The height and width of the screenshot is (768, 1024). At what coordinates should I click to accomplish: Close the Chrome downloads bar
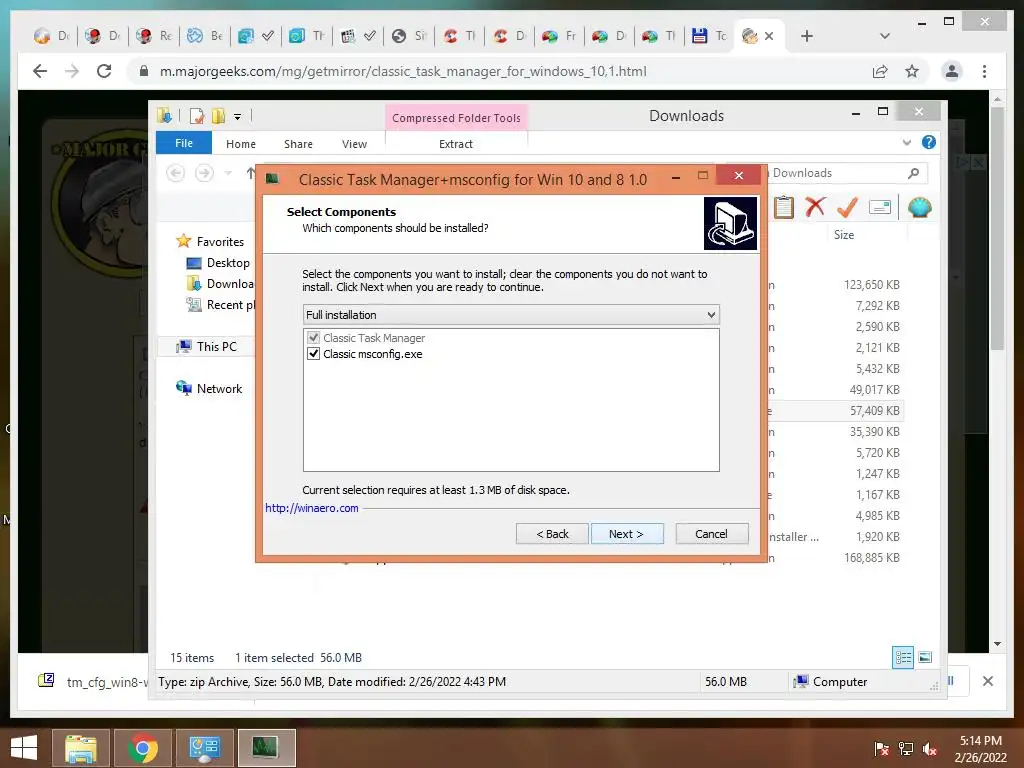tap(987, 681)
